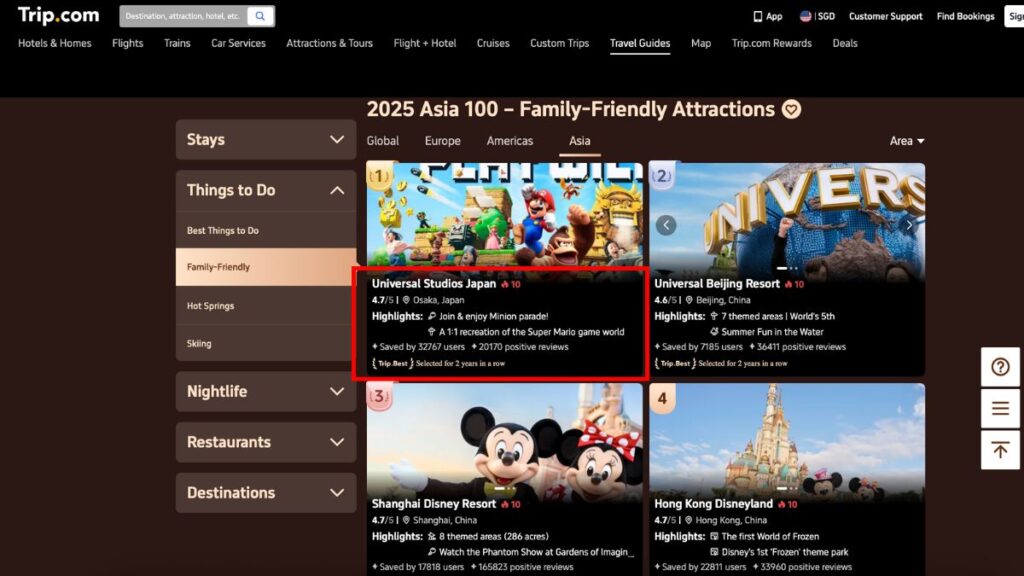Click Osaka, Japan location pin icon
1024x576 pixels.
pyautogui.click(x=406, y=300)
